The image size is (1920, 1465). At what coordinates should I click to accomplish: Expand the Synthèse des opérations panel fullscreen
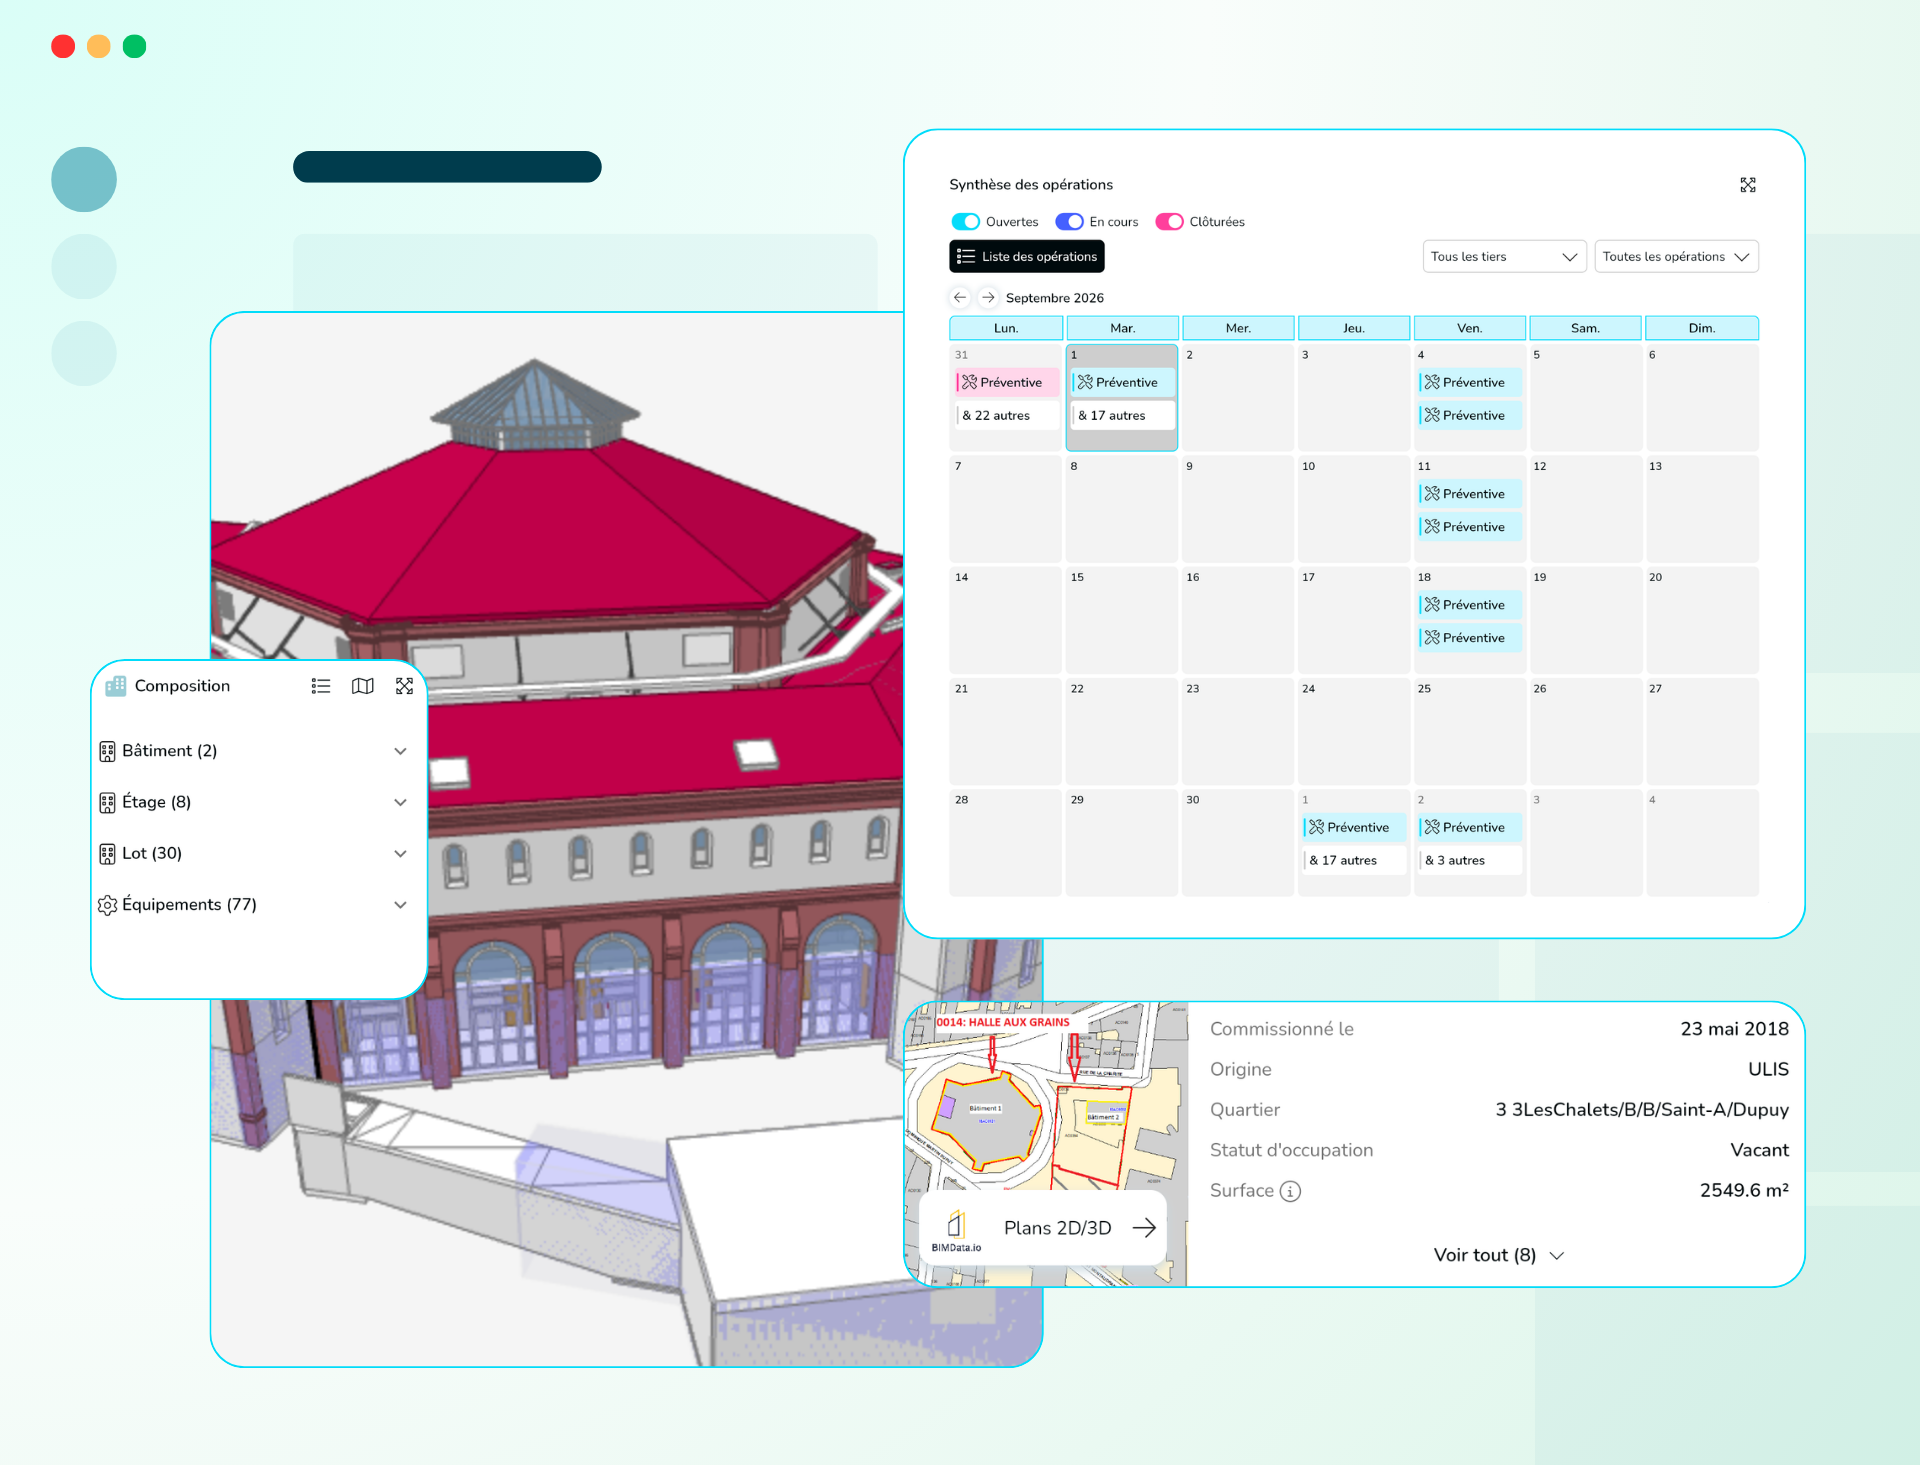[x=1747, y=185]
